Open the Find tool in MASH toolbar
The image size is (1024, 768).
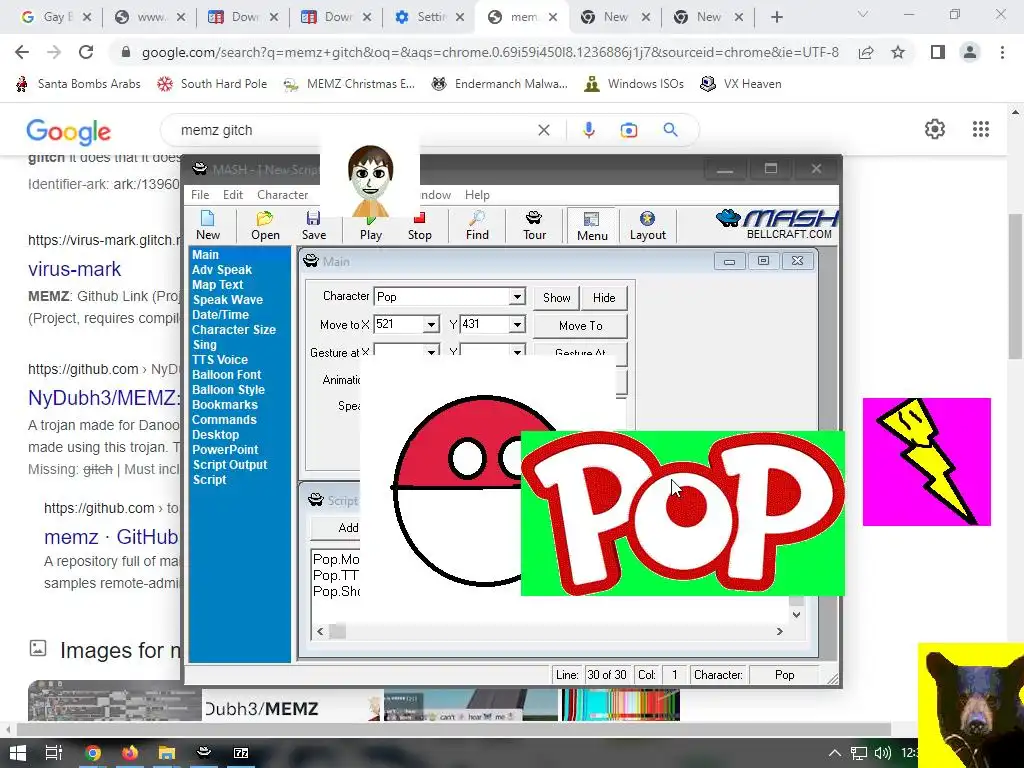477,225
